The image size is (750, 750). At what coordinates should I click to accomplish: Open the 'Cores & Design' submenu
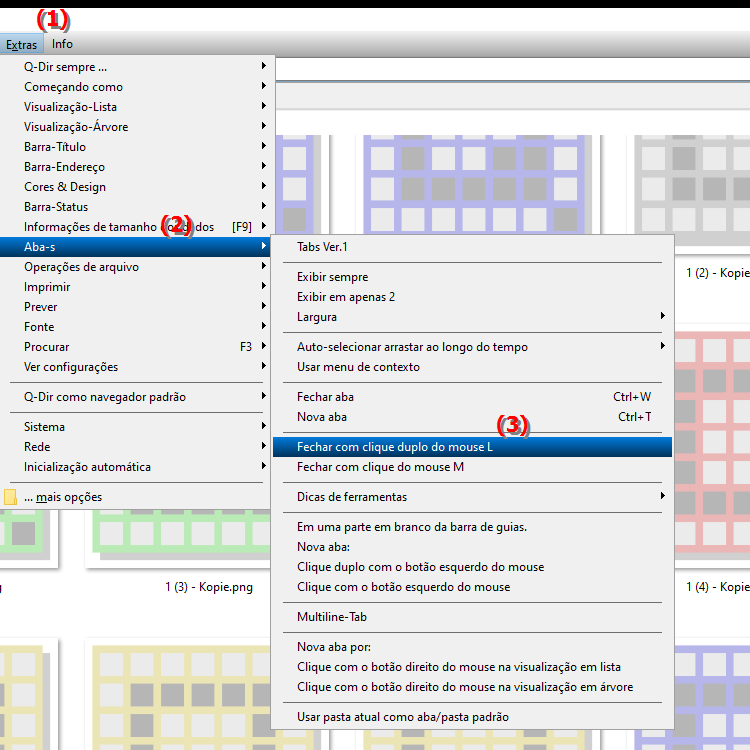tap(136, 187)
